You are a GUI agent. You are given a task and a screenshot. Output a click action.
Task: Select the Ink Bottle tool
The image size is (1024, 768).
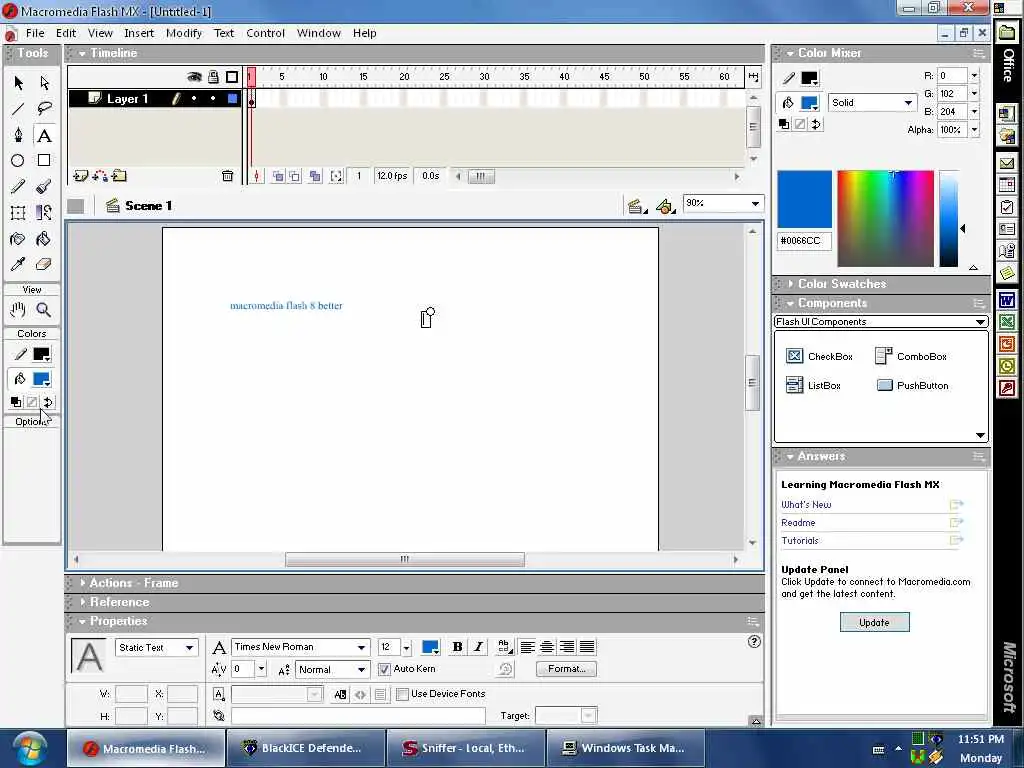[x=18, y=239]
